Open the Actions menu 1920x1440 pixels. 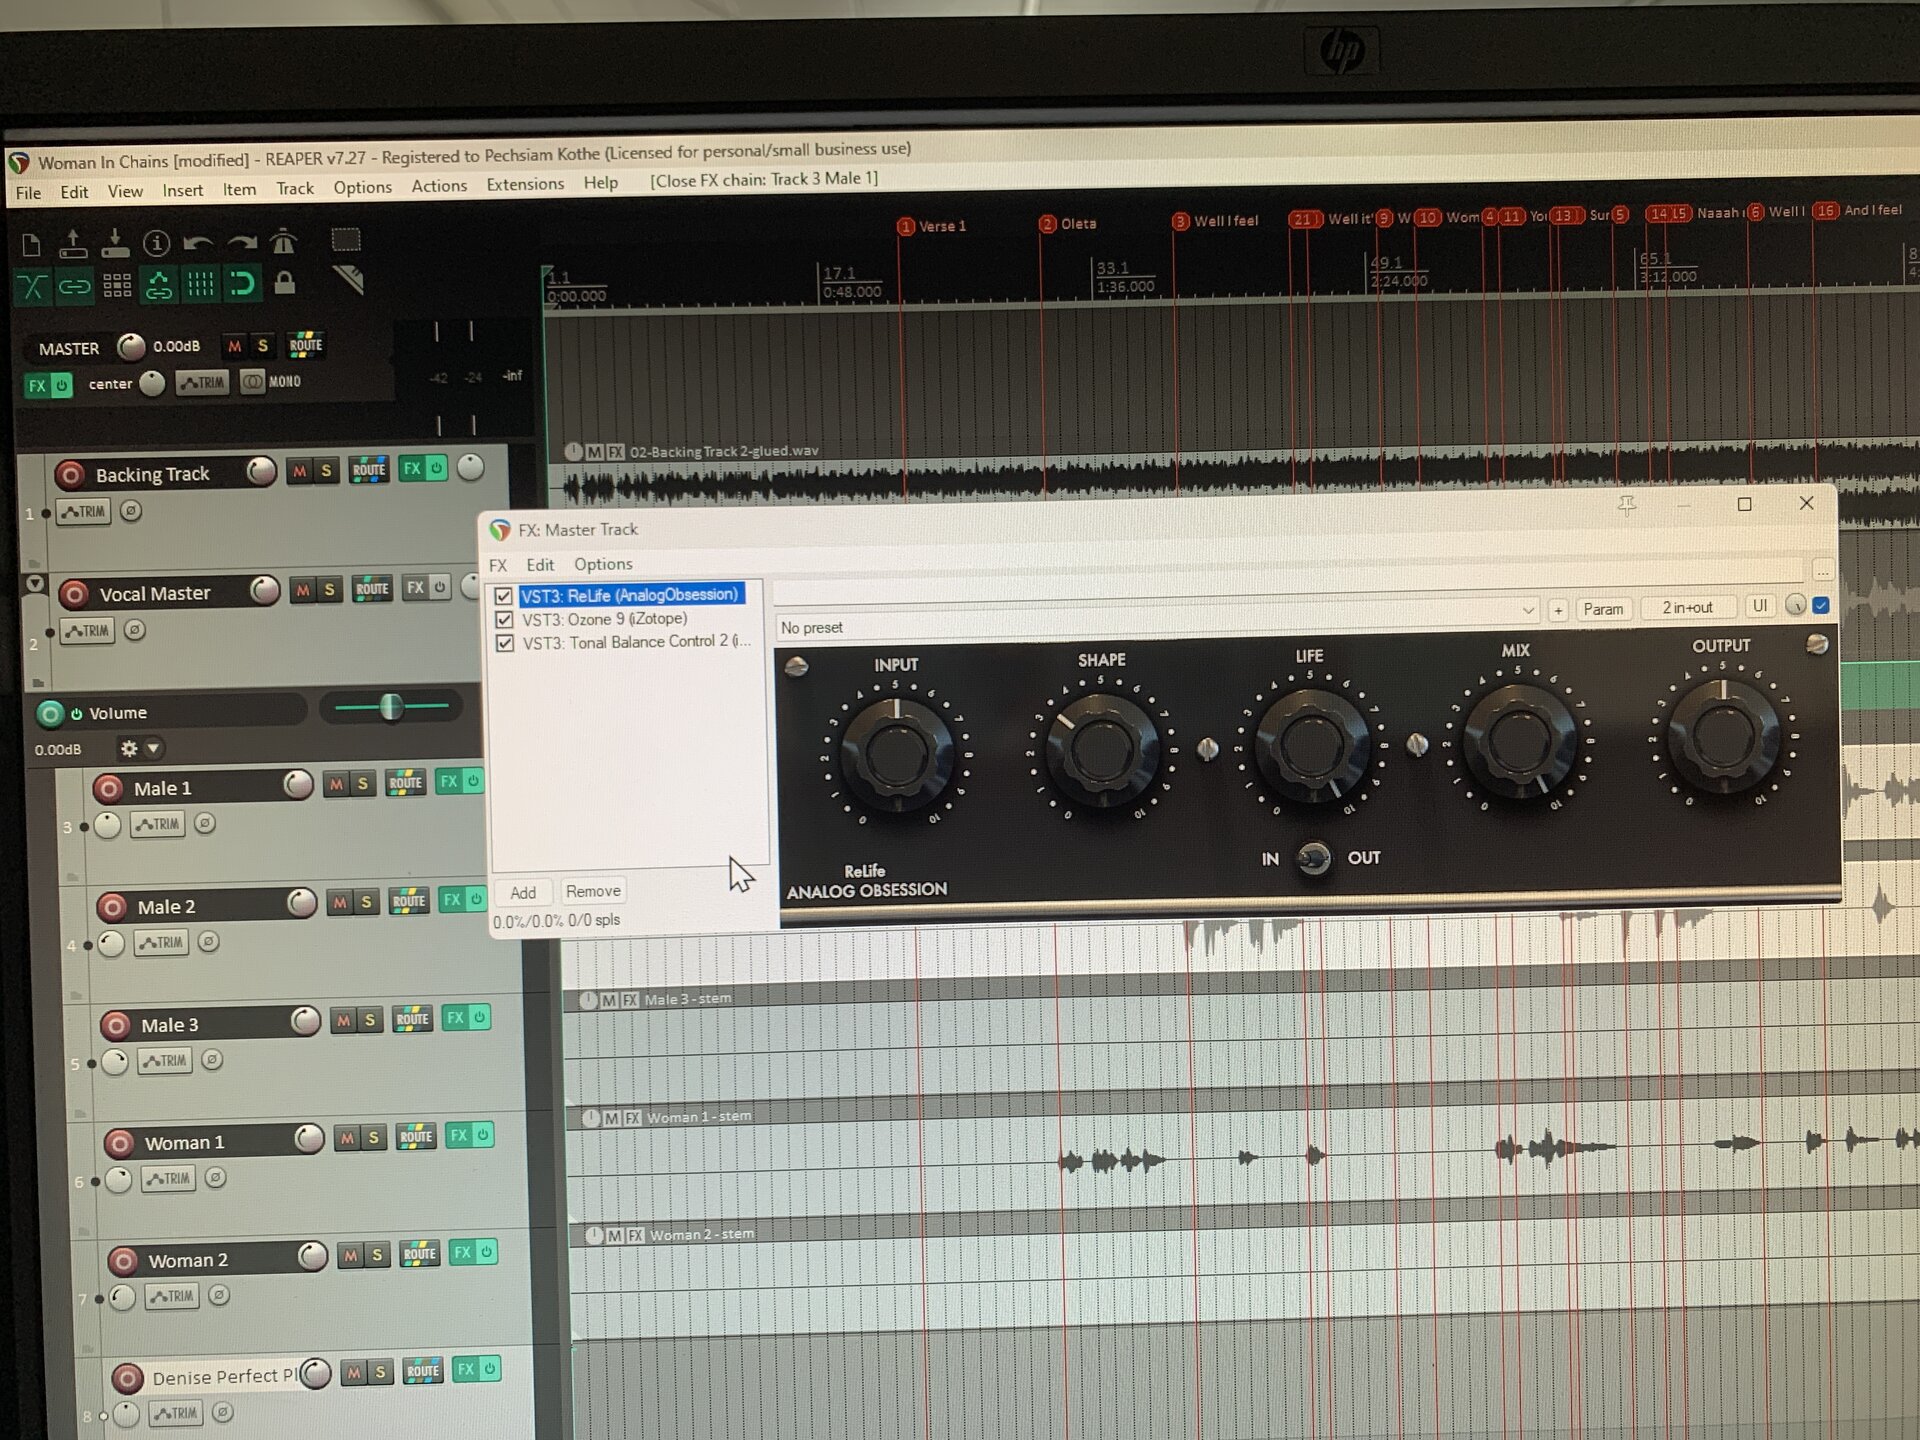439,186
